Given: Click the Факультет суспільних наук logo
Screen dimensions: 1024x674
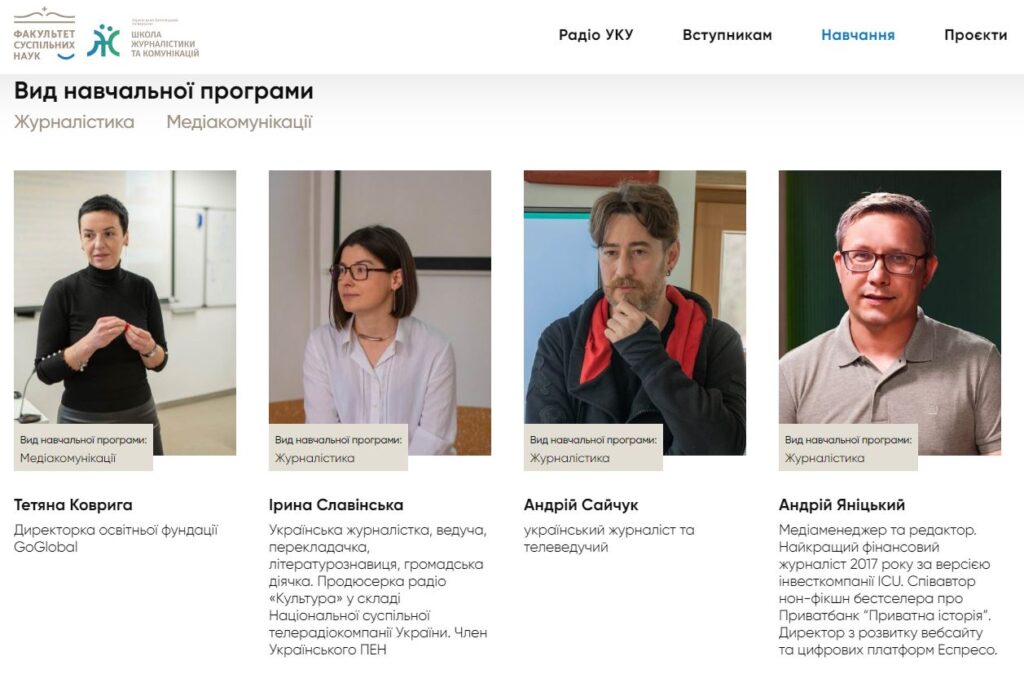Looking at the screenshot, I should coord(44,35).
